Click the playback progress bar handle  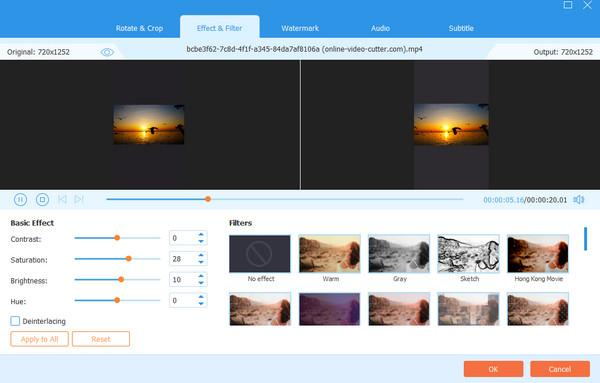(x=208, y=199)
